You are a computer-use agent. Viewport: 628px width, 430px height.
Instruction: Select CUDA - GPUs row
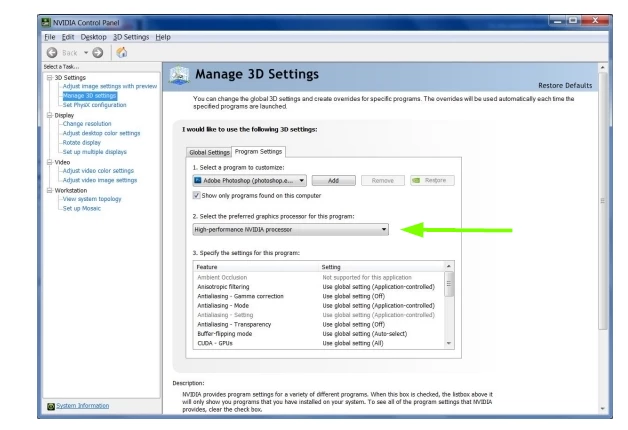tap(319, 343)
